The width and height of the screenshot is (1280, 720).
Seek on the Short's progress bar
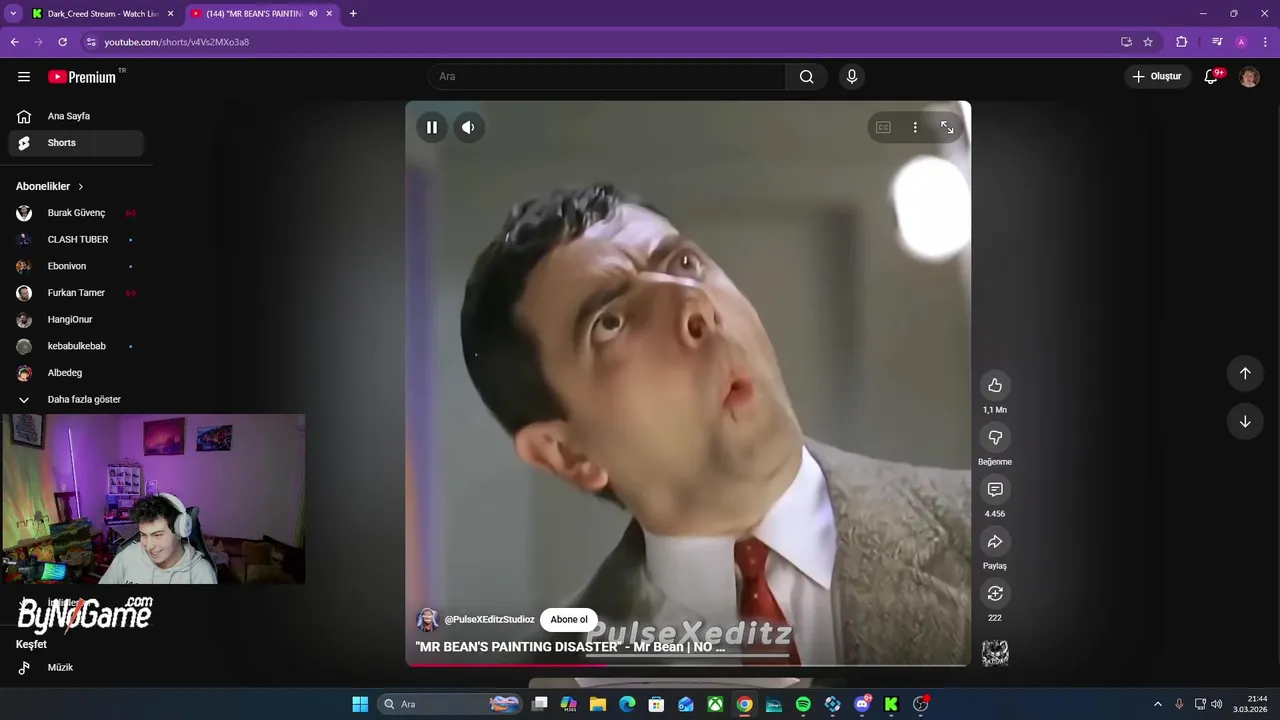pyautogui.click(x=688, y=664)
